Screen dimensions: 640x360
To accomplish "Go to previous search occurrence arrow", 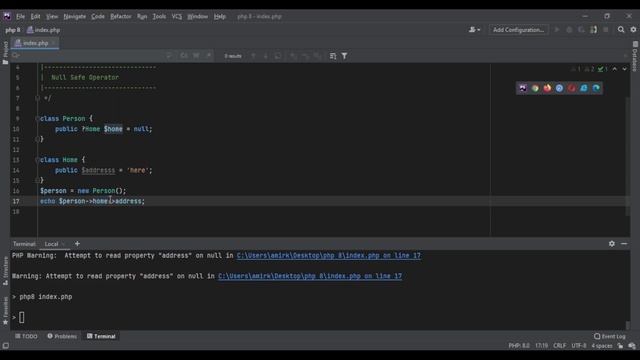I will (253, 56).
